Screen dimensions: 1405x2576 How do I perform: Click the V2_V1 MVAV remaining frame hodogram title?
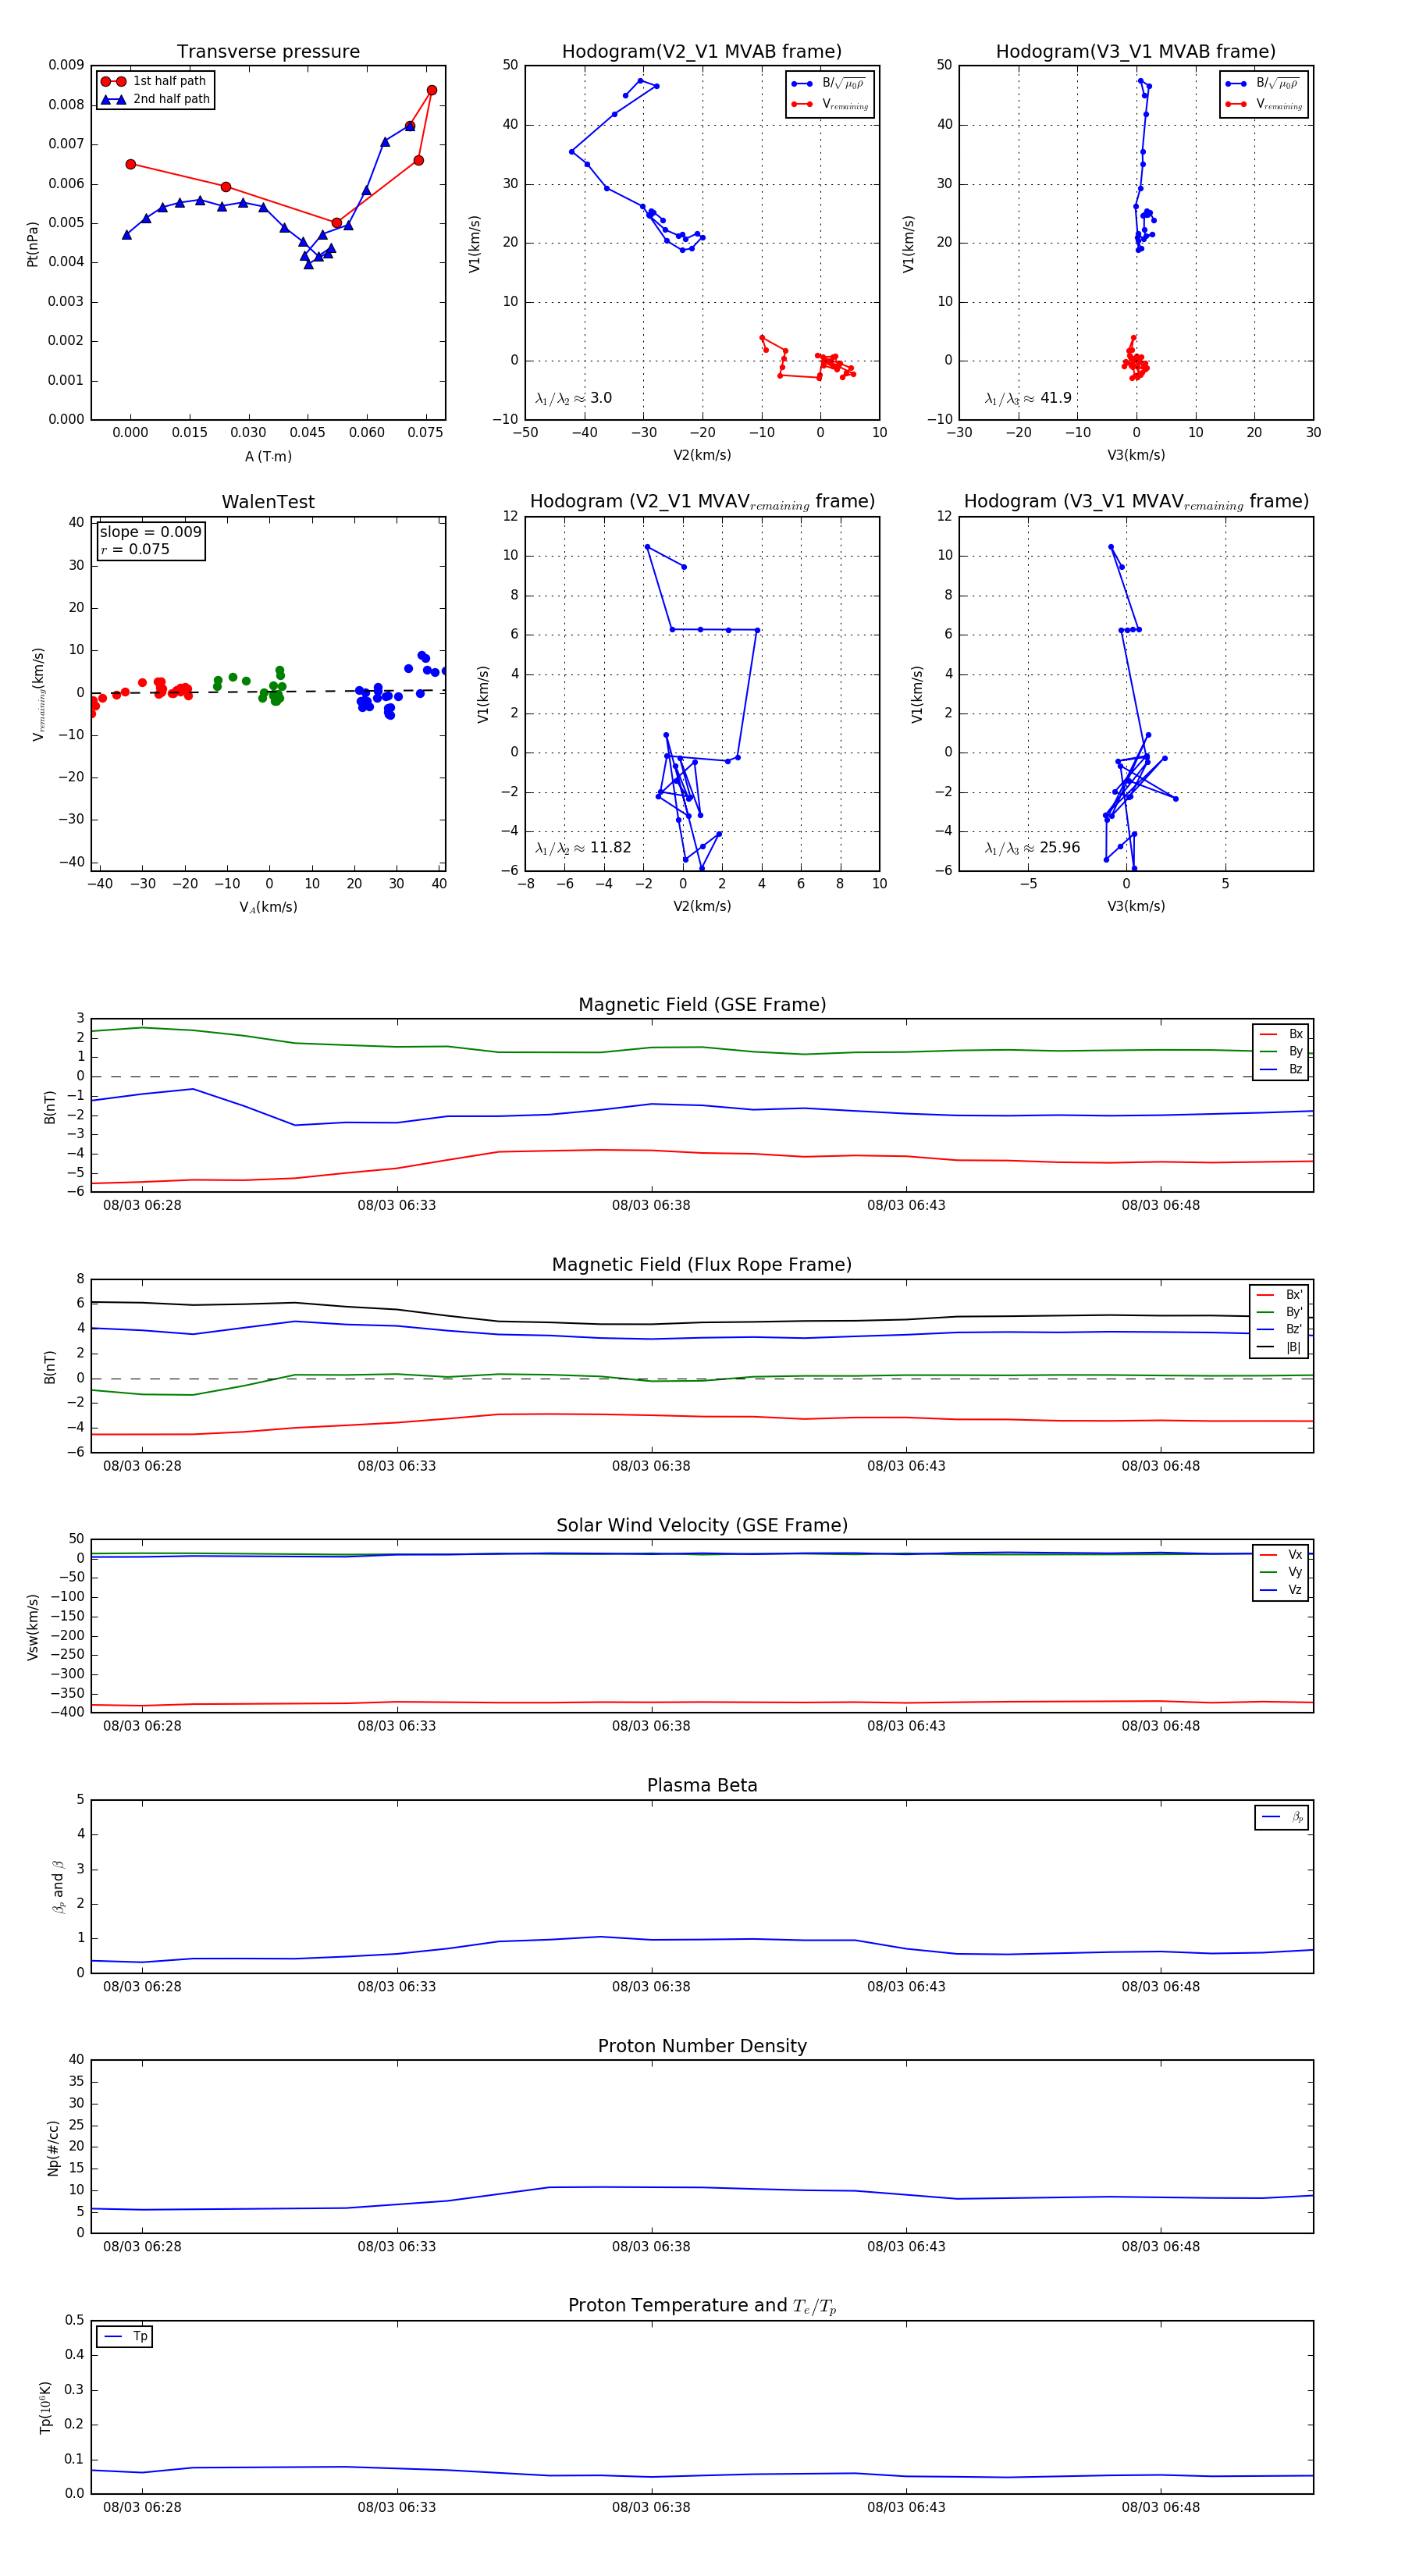pos(702,502)
